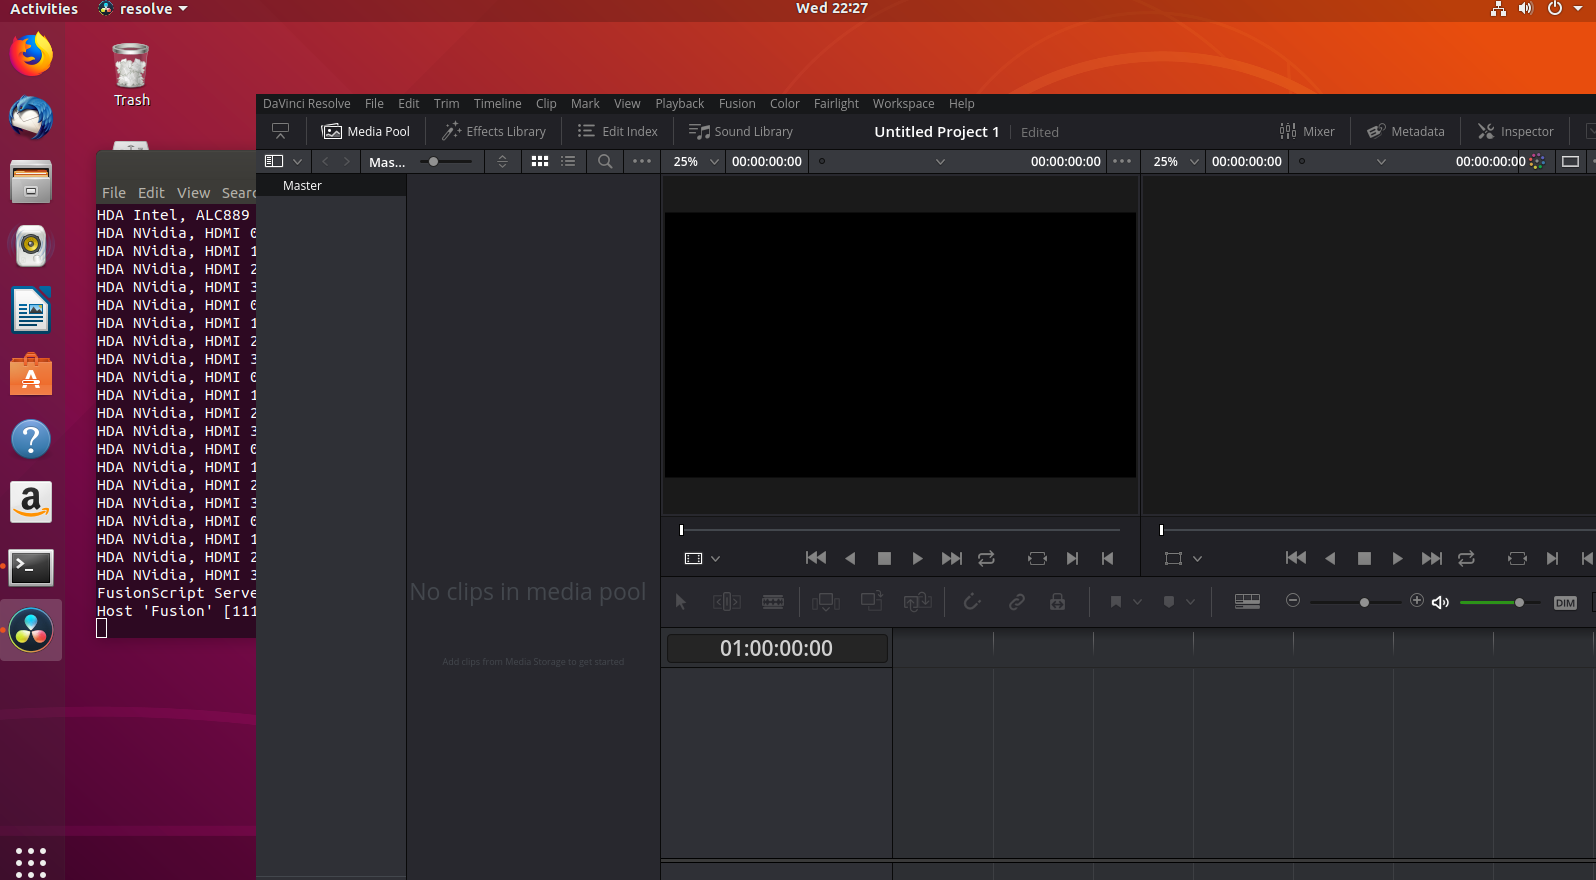Open the flag color dropdown arrow
The width and height of the screenshot is (1596, 880).
(x=1137, y=602)
